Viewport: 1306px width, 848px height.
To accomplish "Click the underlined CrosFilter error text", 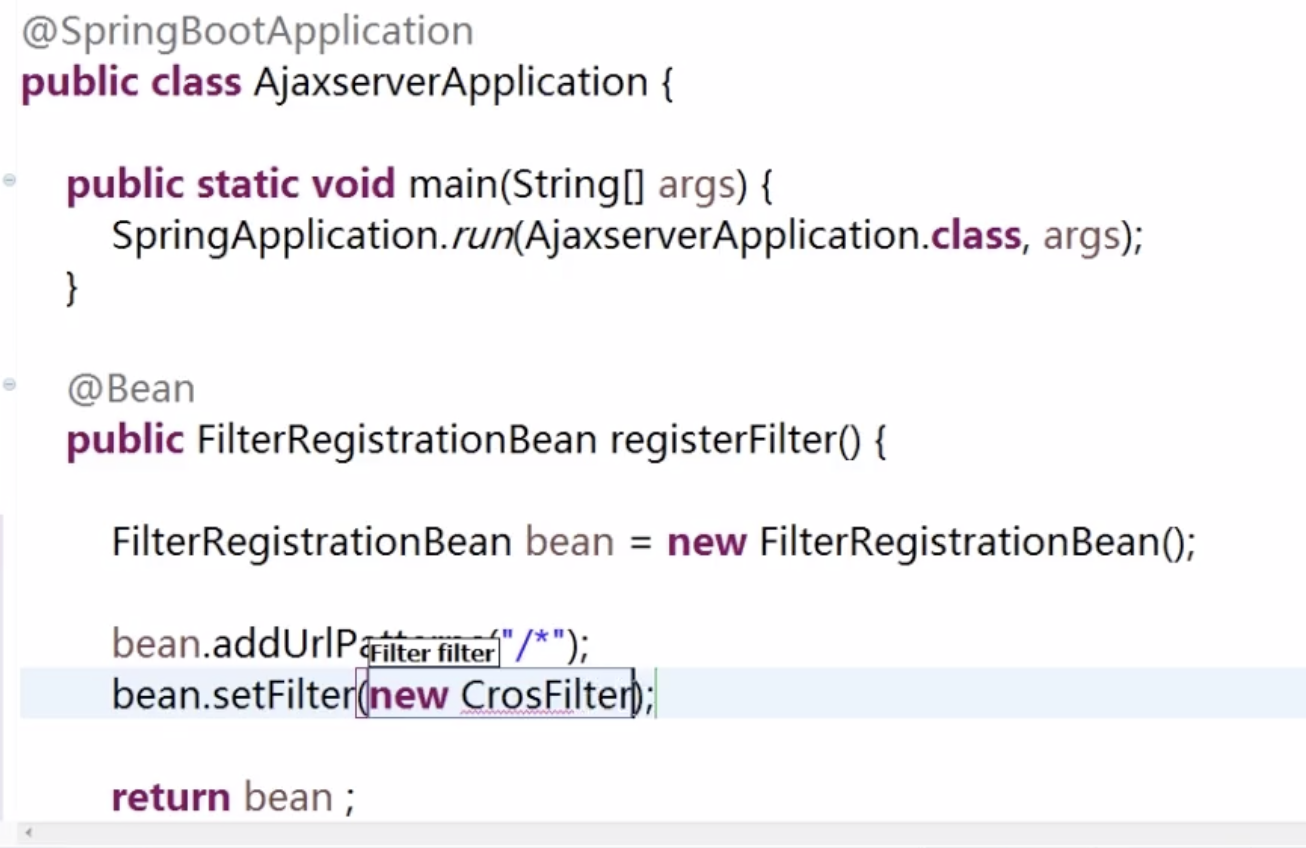I will click(547, 695).
